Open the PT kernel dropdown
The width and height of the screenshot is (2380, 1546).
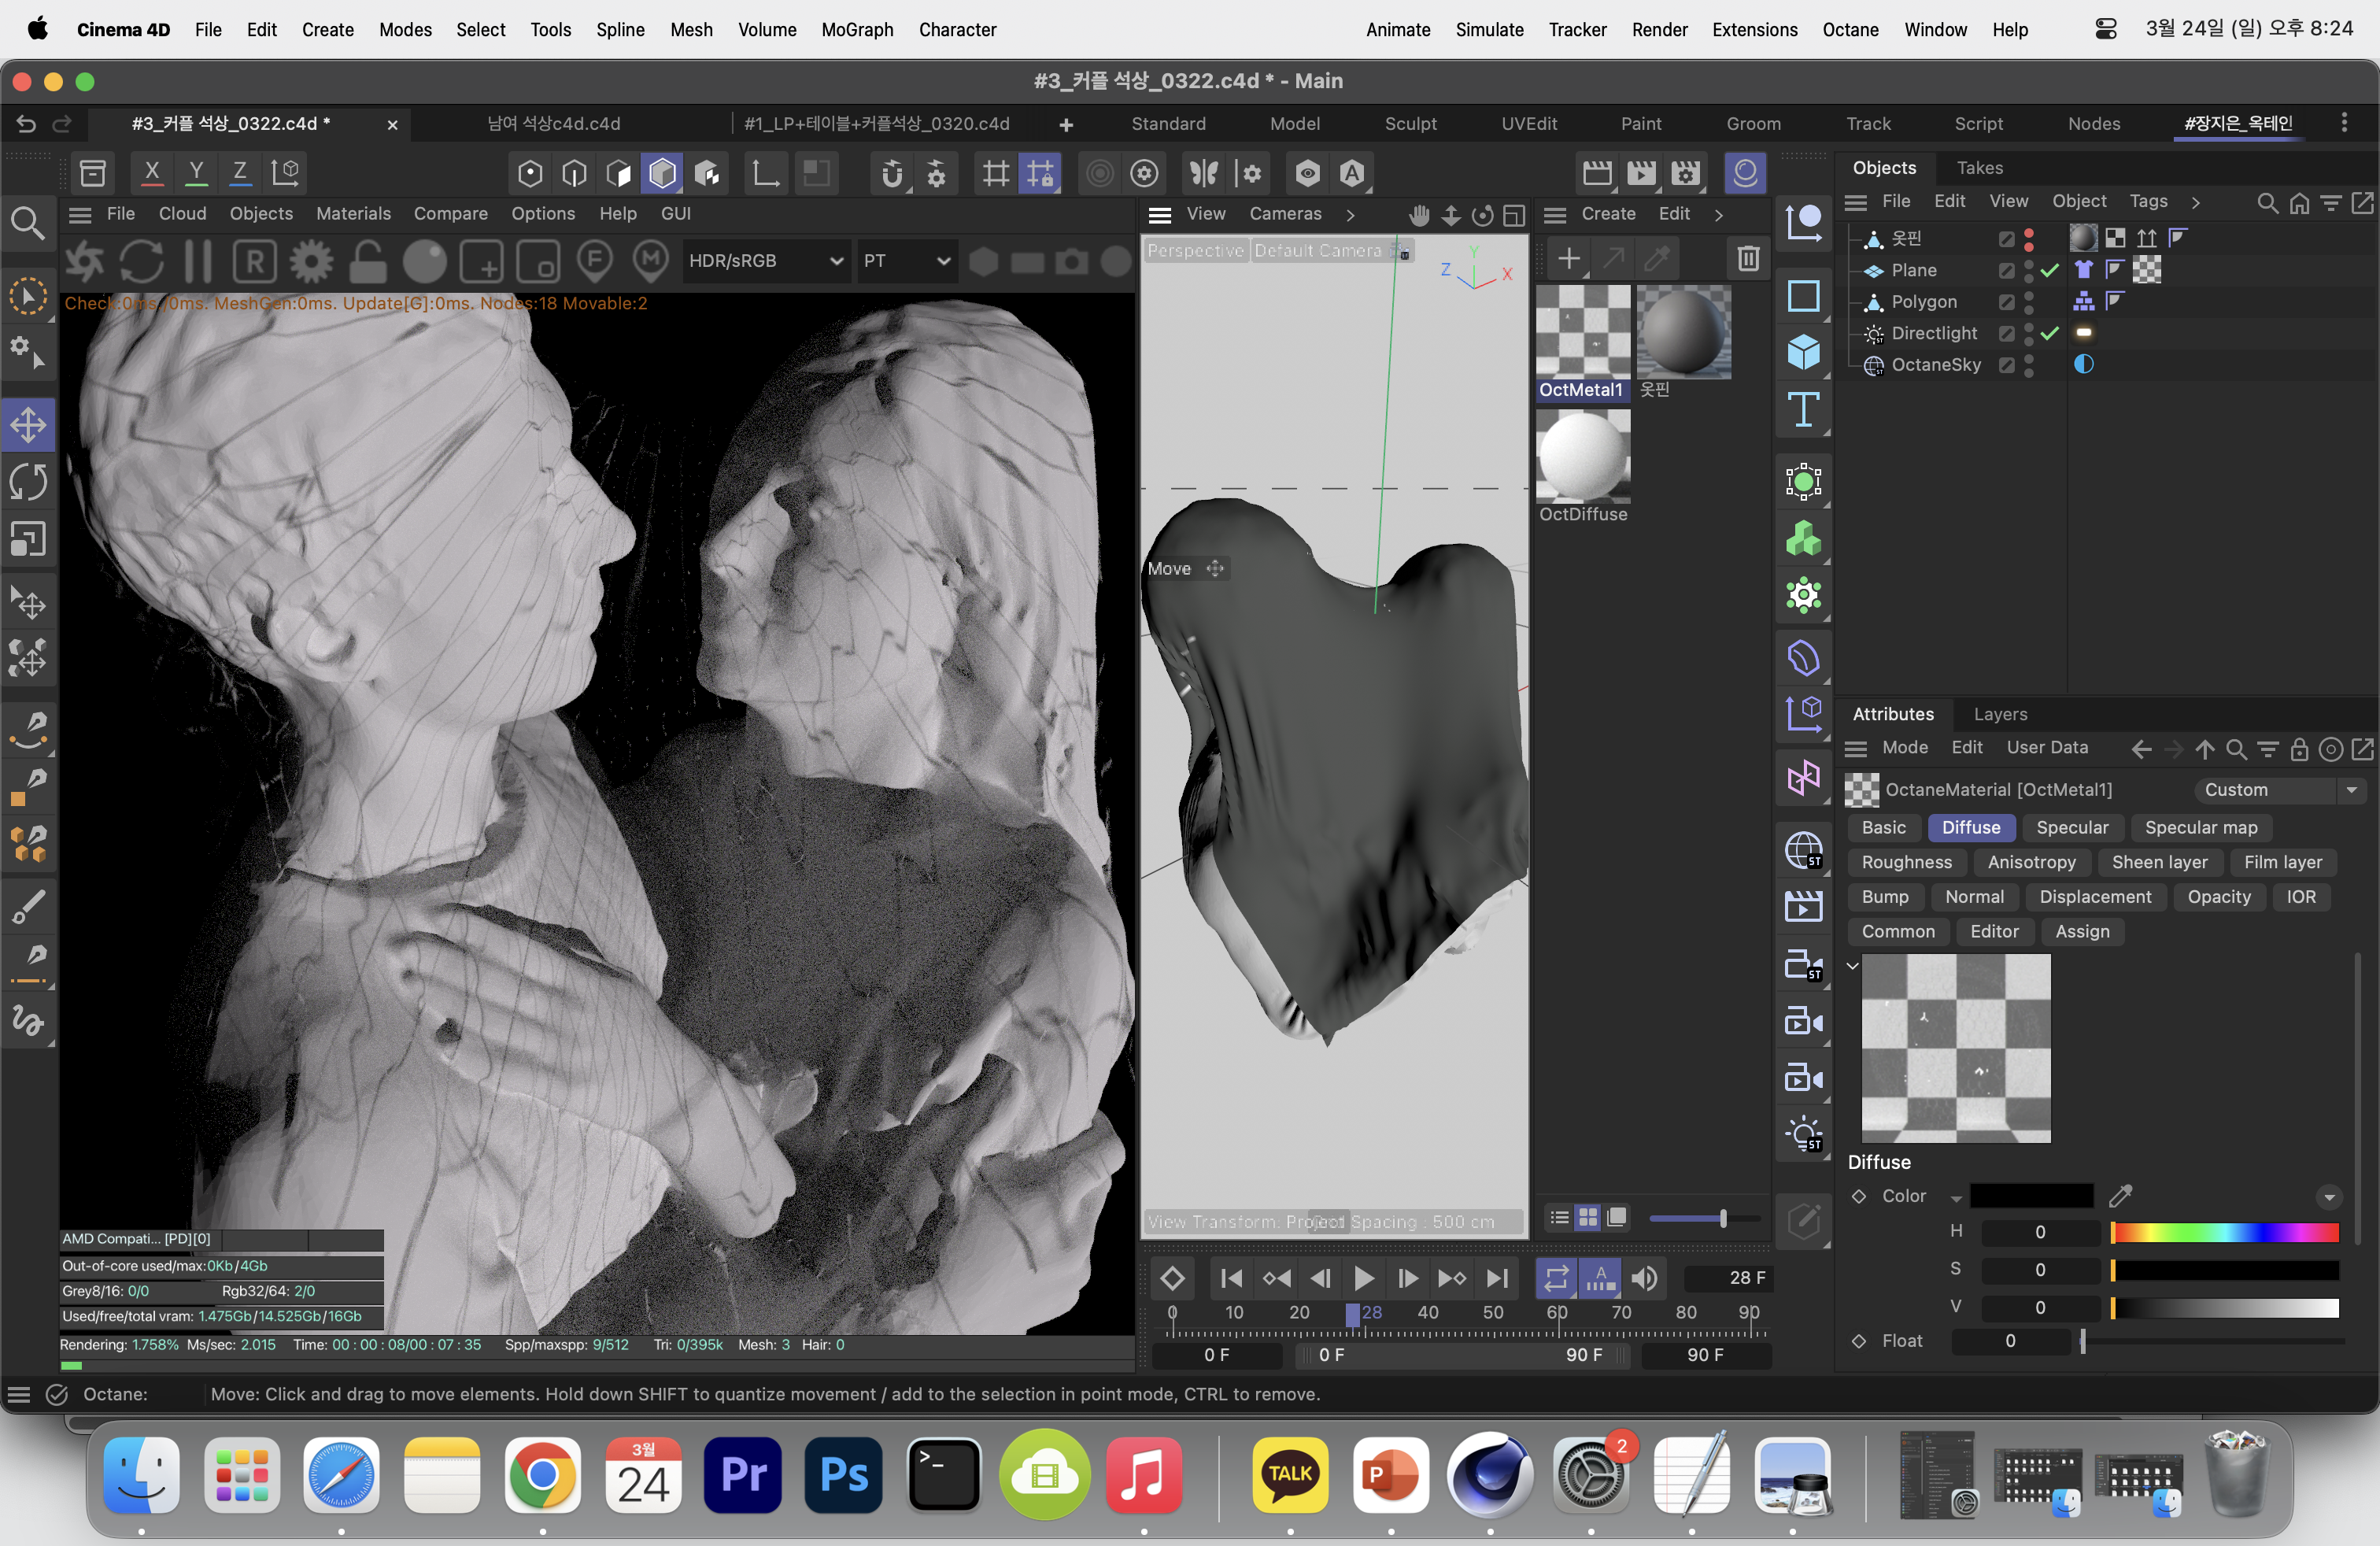[906, 261]
